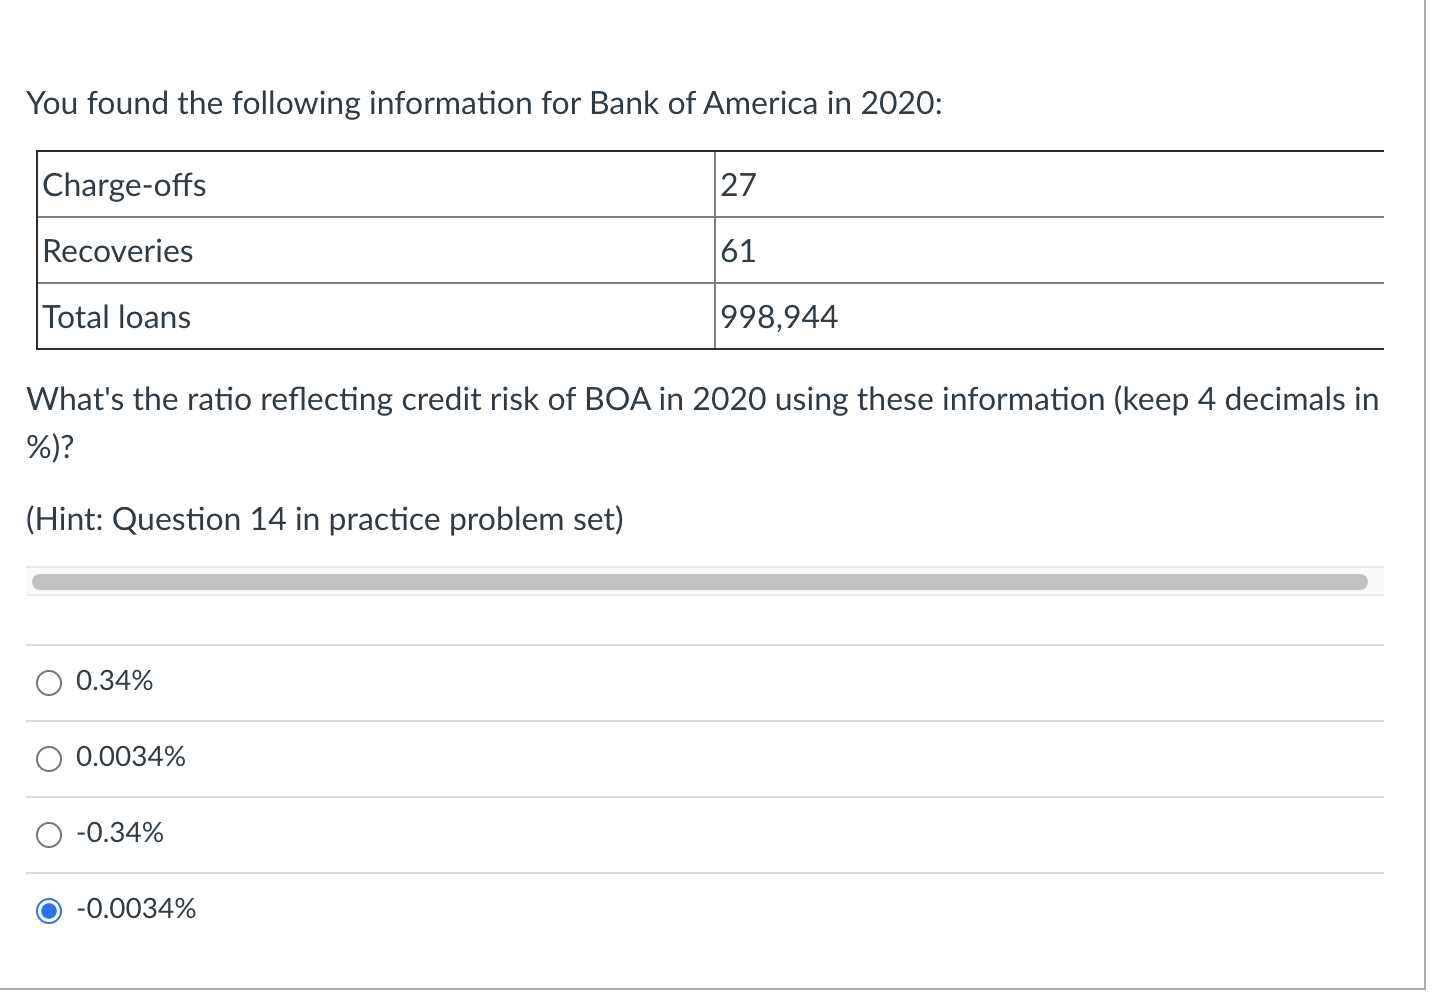Click the -0.34% answer label text

pos(120,832)
